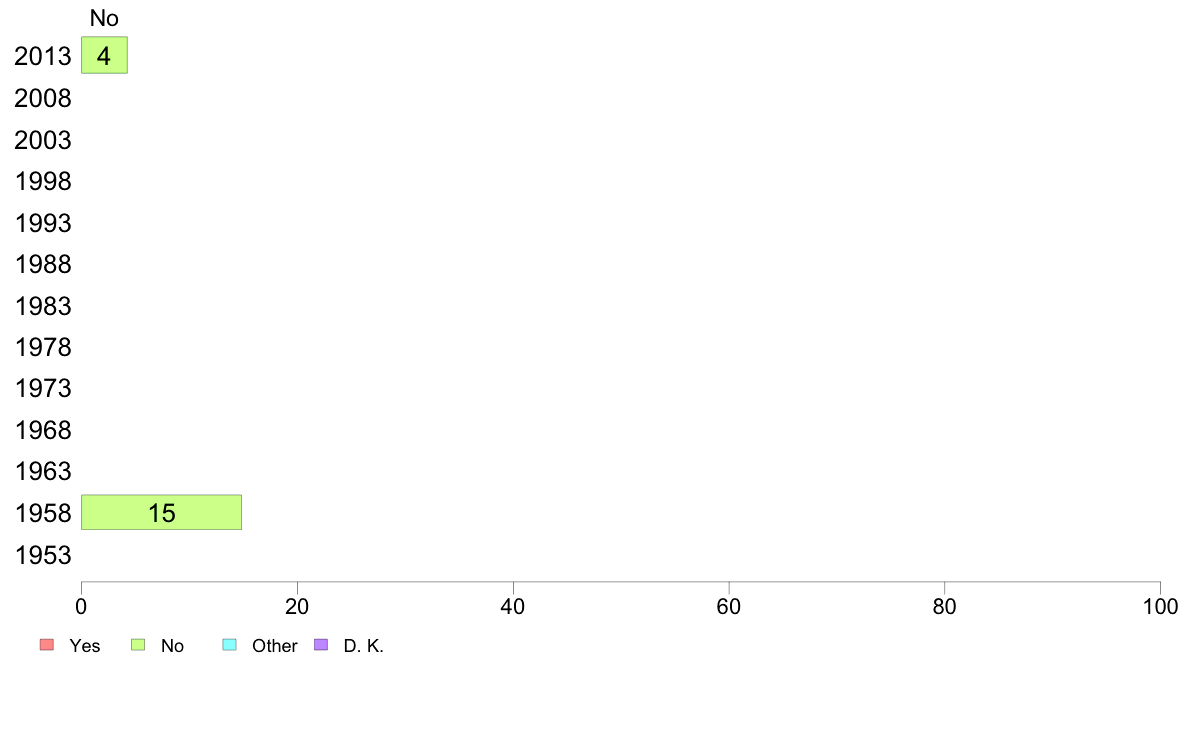The width and height of the screenshot is (1188, 736).
Task: Click the purple D. K. legend swatch
Action: (x=321, y=645)
